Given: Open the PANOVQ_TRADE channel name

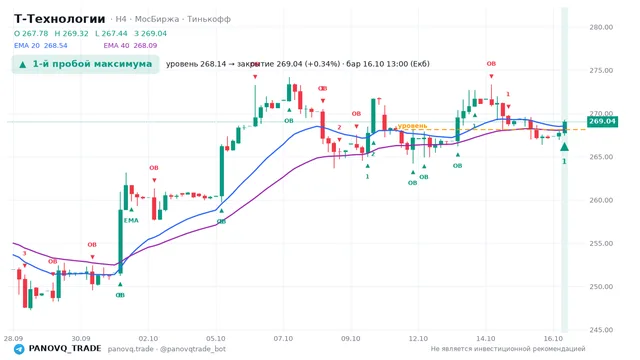Looking at the screenshot, I should click(65, 349).
